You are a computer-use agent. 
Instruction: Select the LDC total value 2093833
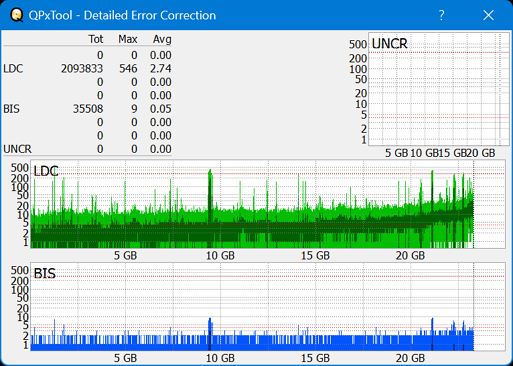pyautogui.click(x=82, y=69)
